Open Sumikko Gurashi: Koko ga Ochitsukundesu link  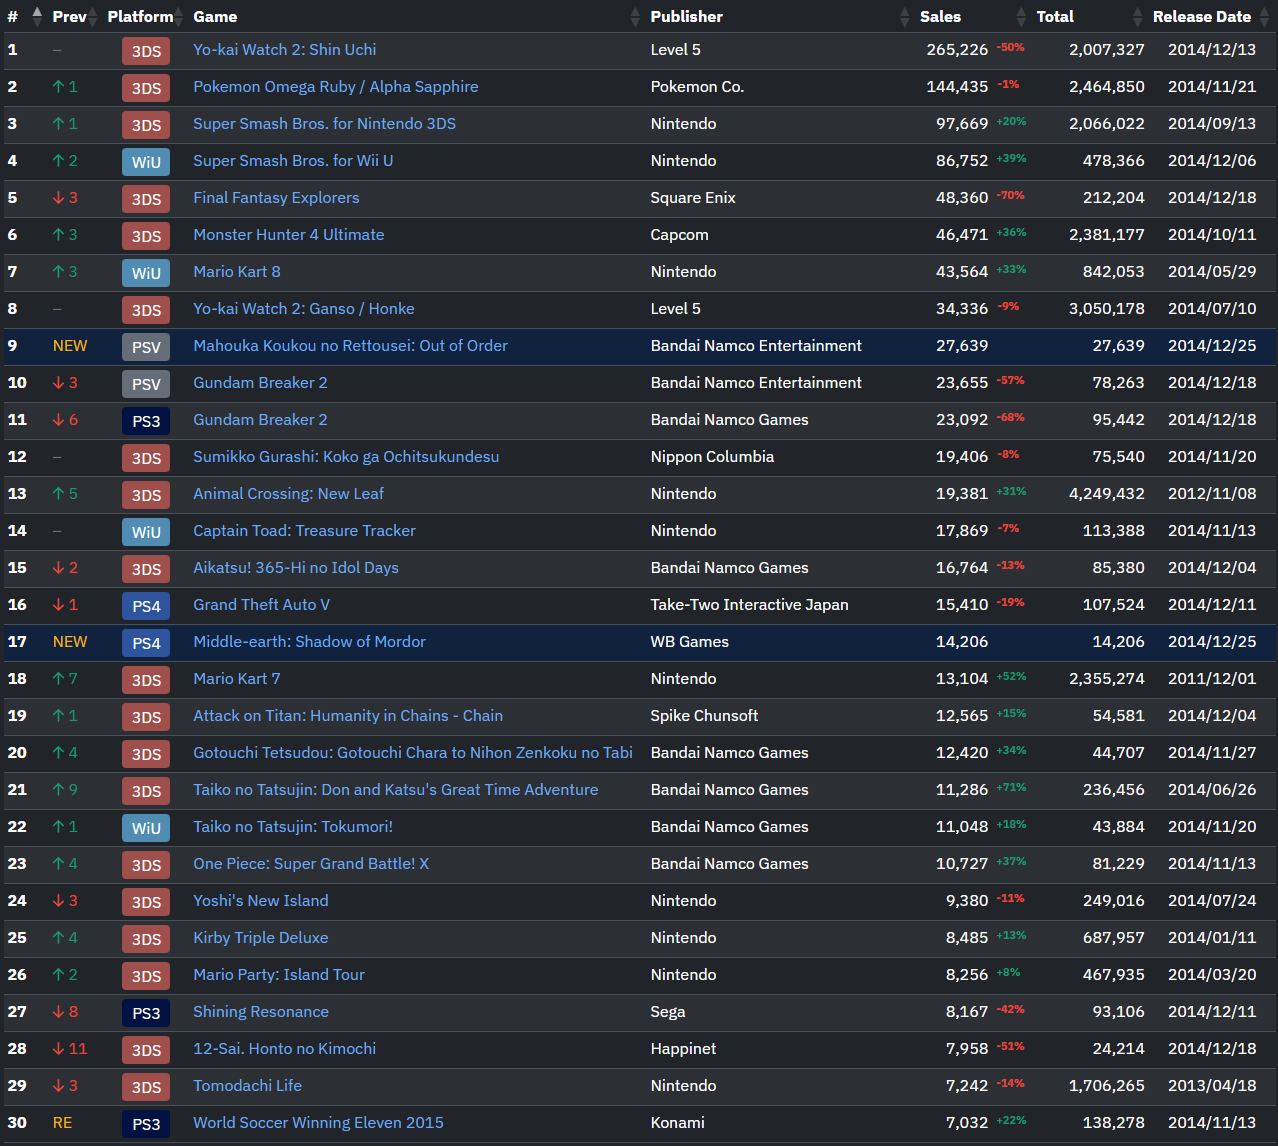pyautogui.click(x=346, y=456)
